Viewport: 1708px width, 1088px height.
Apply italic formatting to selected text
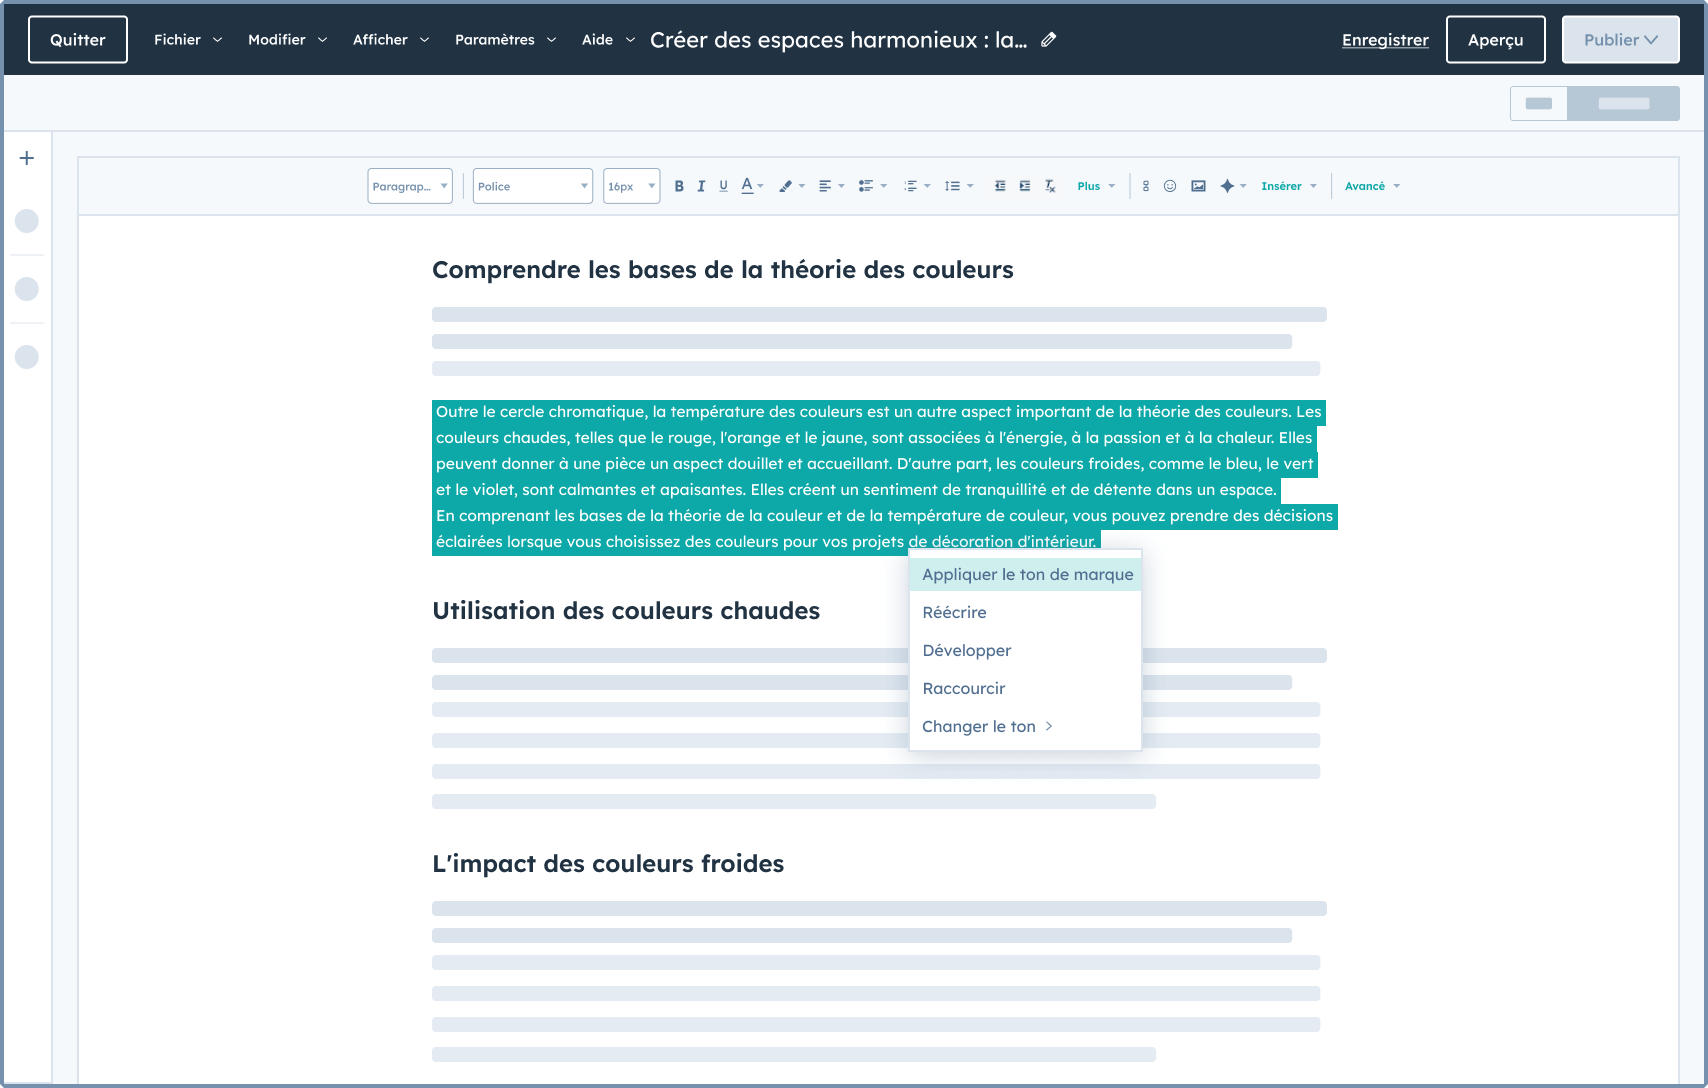coord(701,186)
